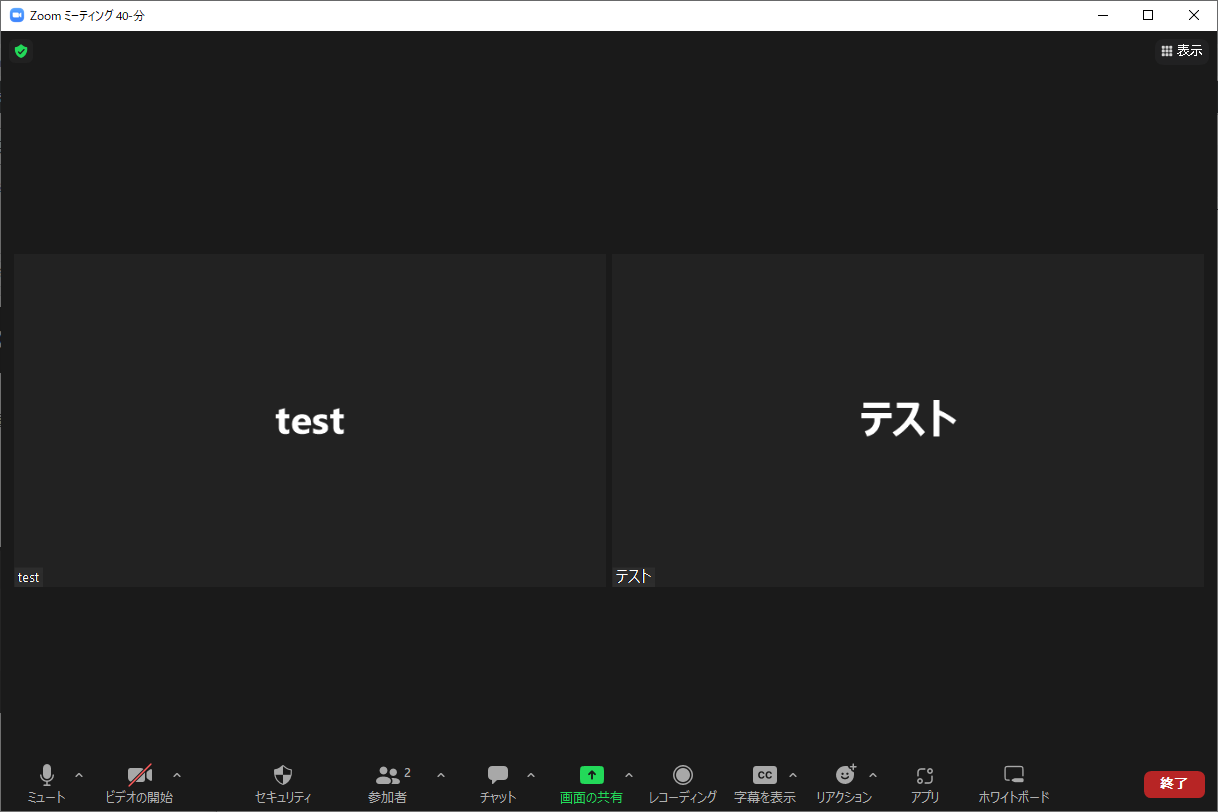
Task: Open the Security (セキュリティ) options
Action: tap(283, 783)
